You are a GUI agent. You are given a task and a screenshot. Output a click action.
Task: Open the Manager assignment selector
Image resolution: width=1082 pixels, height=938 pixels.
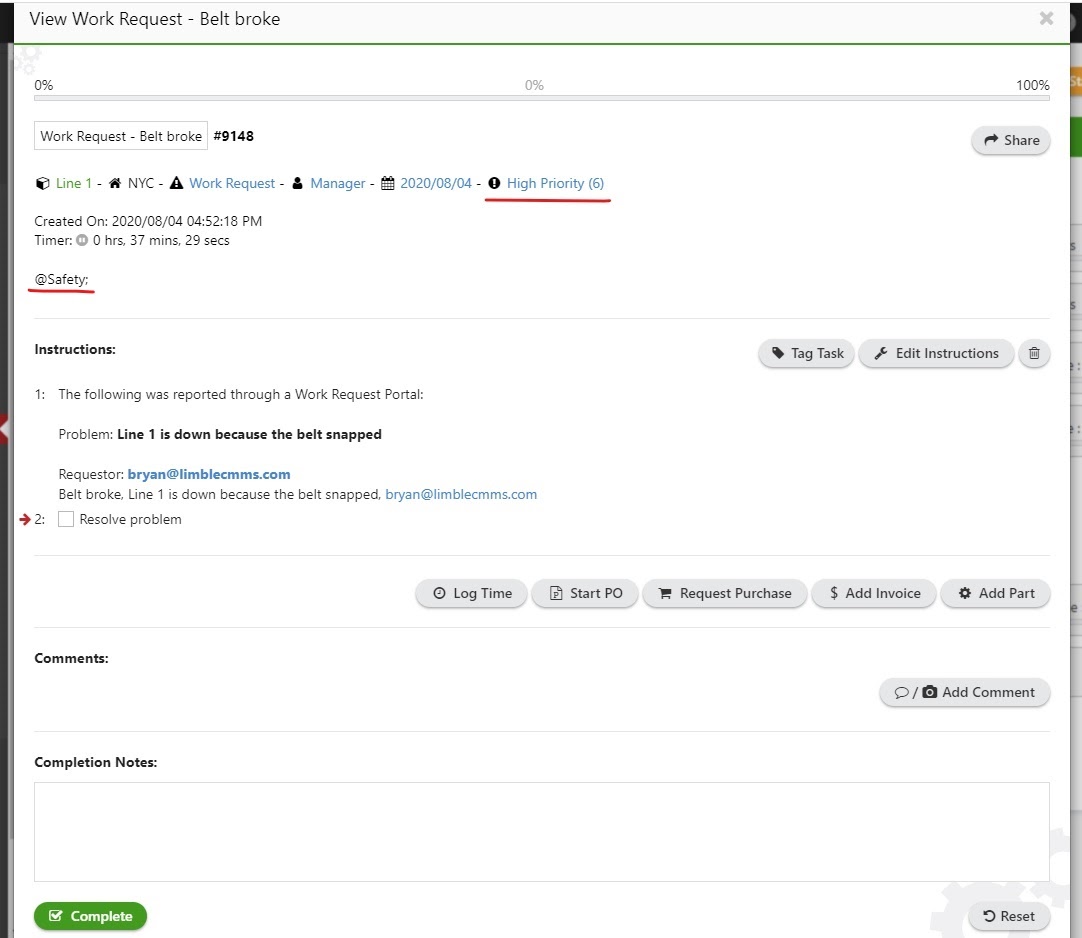point(338,184)
